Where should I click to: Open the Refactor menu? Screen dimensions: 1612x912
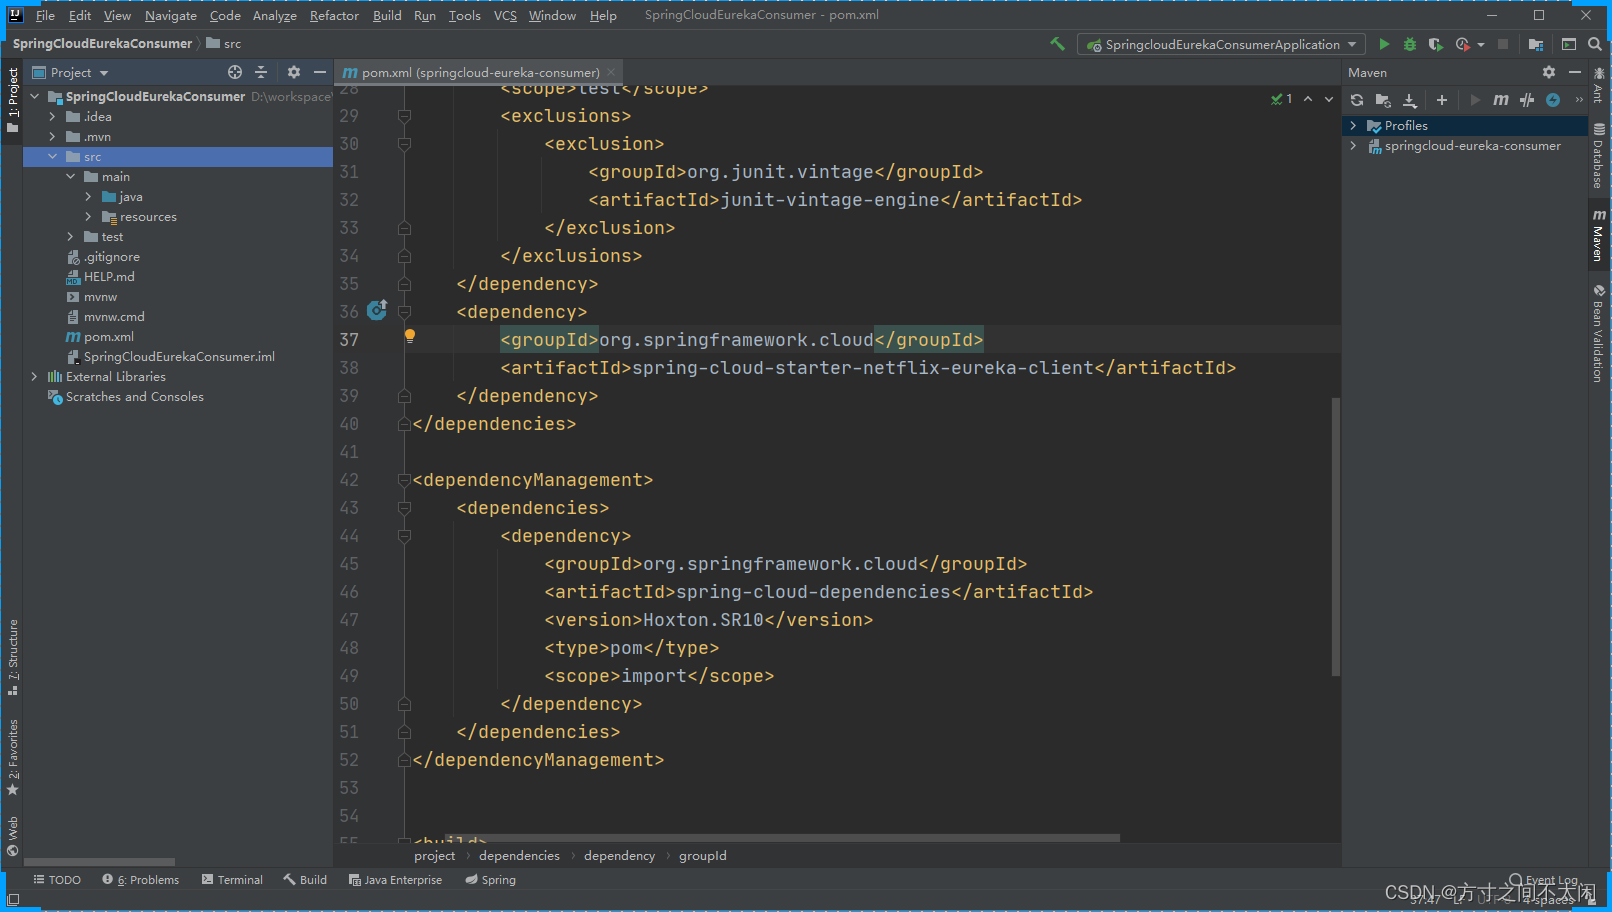(x=334, y=15)
